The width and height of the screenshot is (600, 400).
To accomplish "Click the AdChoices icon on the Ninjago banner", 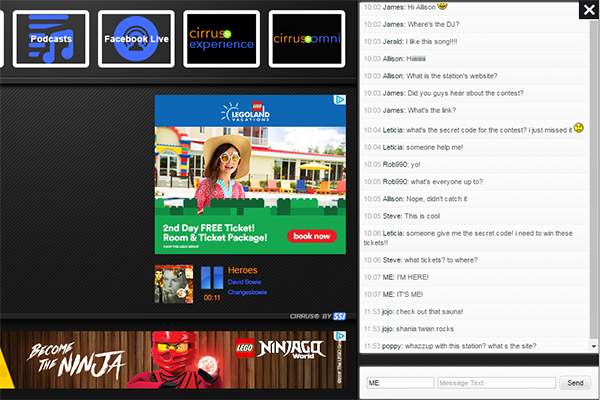I will point(339,336).
